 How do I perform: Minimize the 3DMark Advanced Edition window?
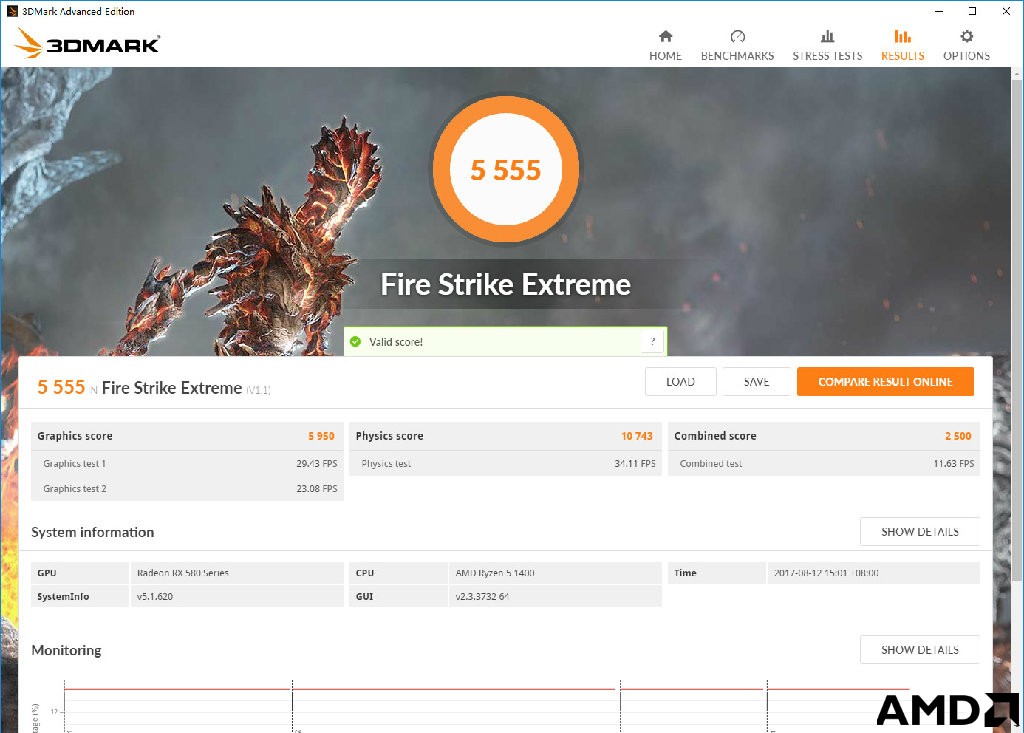click(939, 11)
